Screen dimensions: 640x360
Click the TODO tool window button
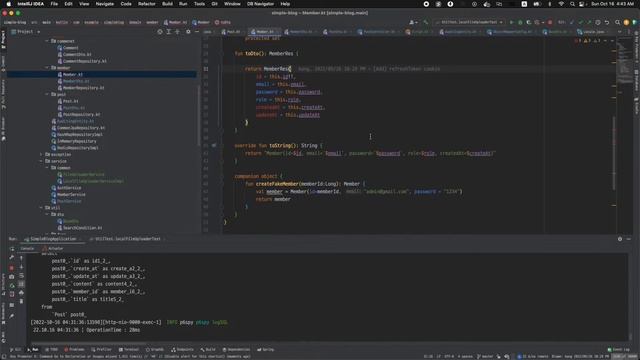click(51, 350)
